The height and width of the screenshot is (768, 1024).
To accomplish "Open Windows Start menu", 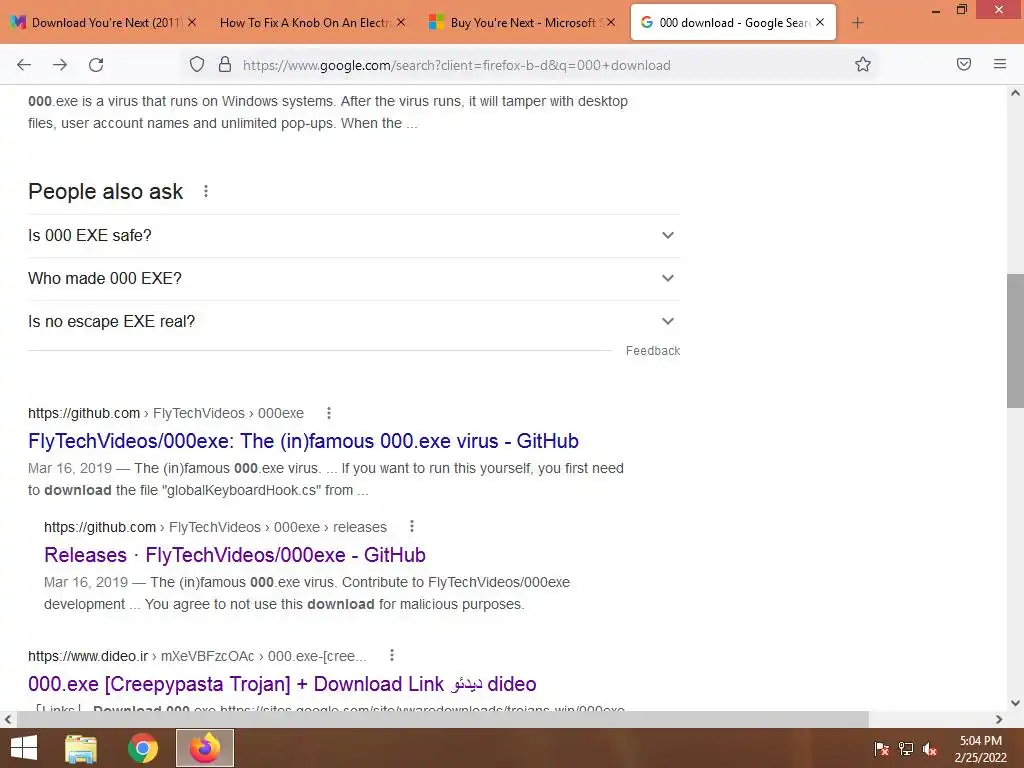I will pos(24,748).
